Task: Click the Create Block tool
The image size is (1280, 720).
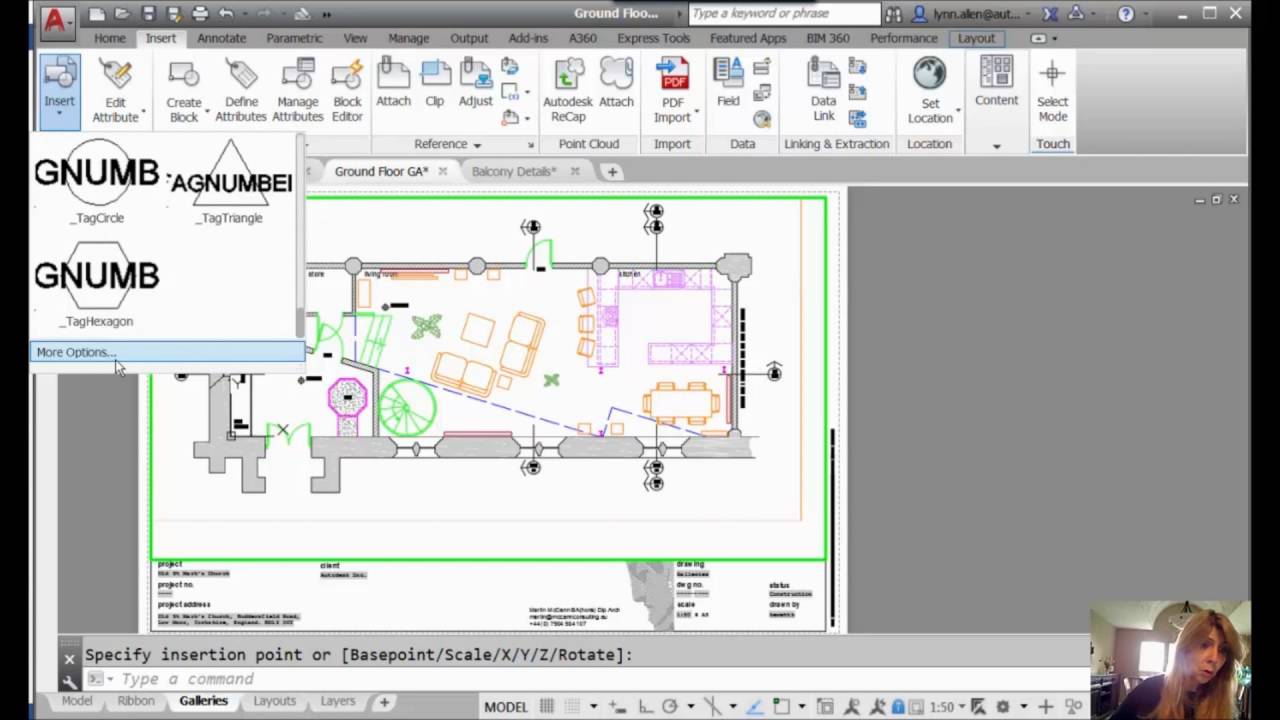Action: 184,90
